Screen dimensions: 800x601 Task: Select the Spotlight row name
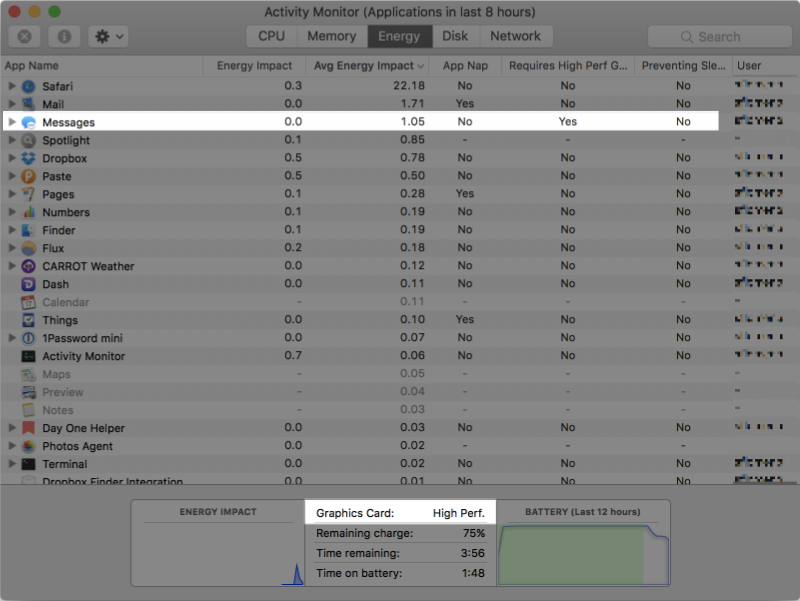[x=66, y=140]
